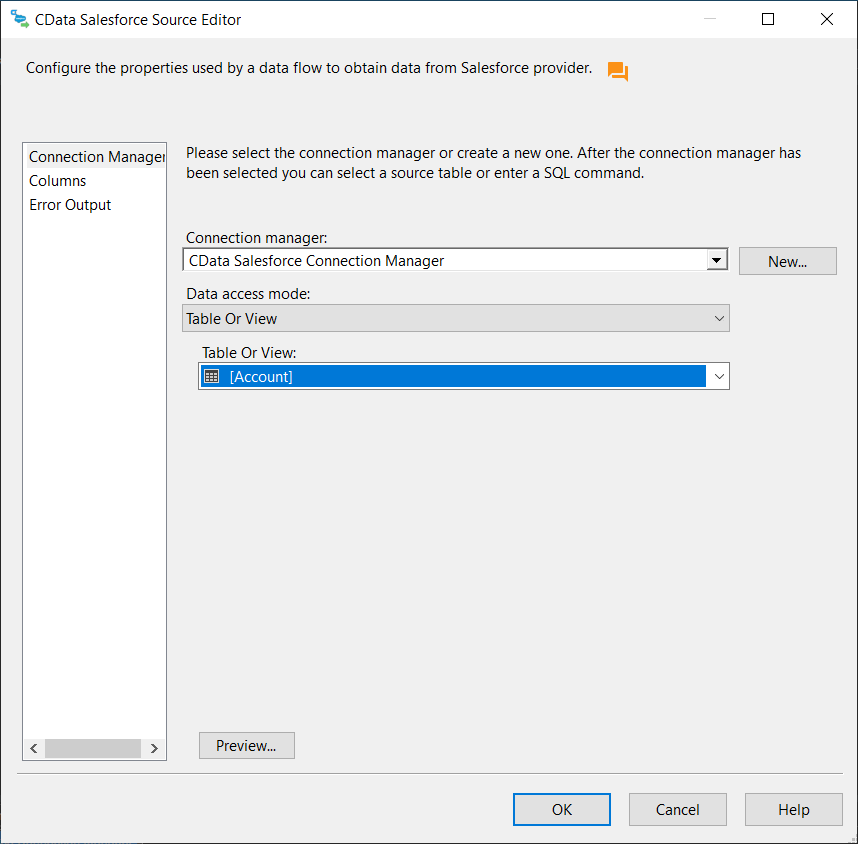Click the left scroll arrow in sidebar

[33, 748]
